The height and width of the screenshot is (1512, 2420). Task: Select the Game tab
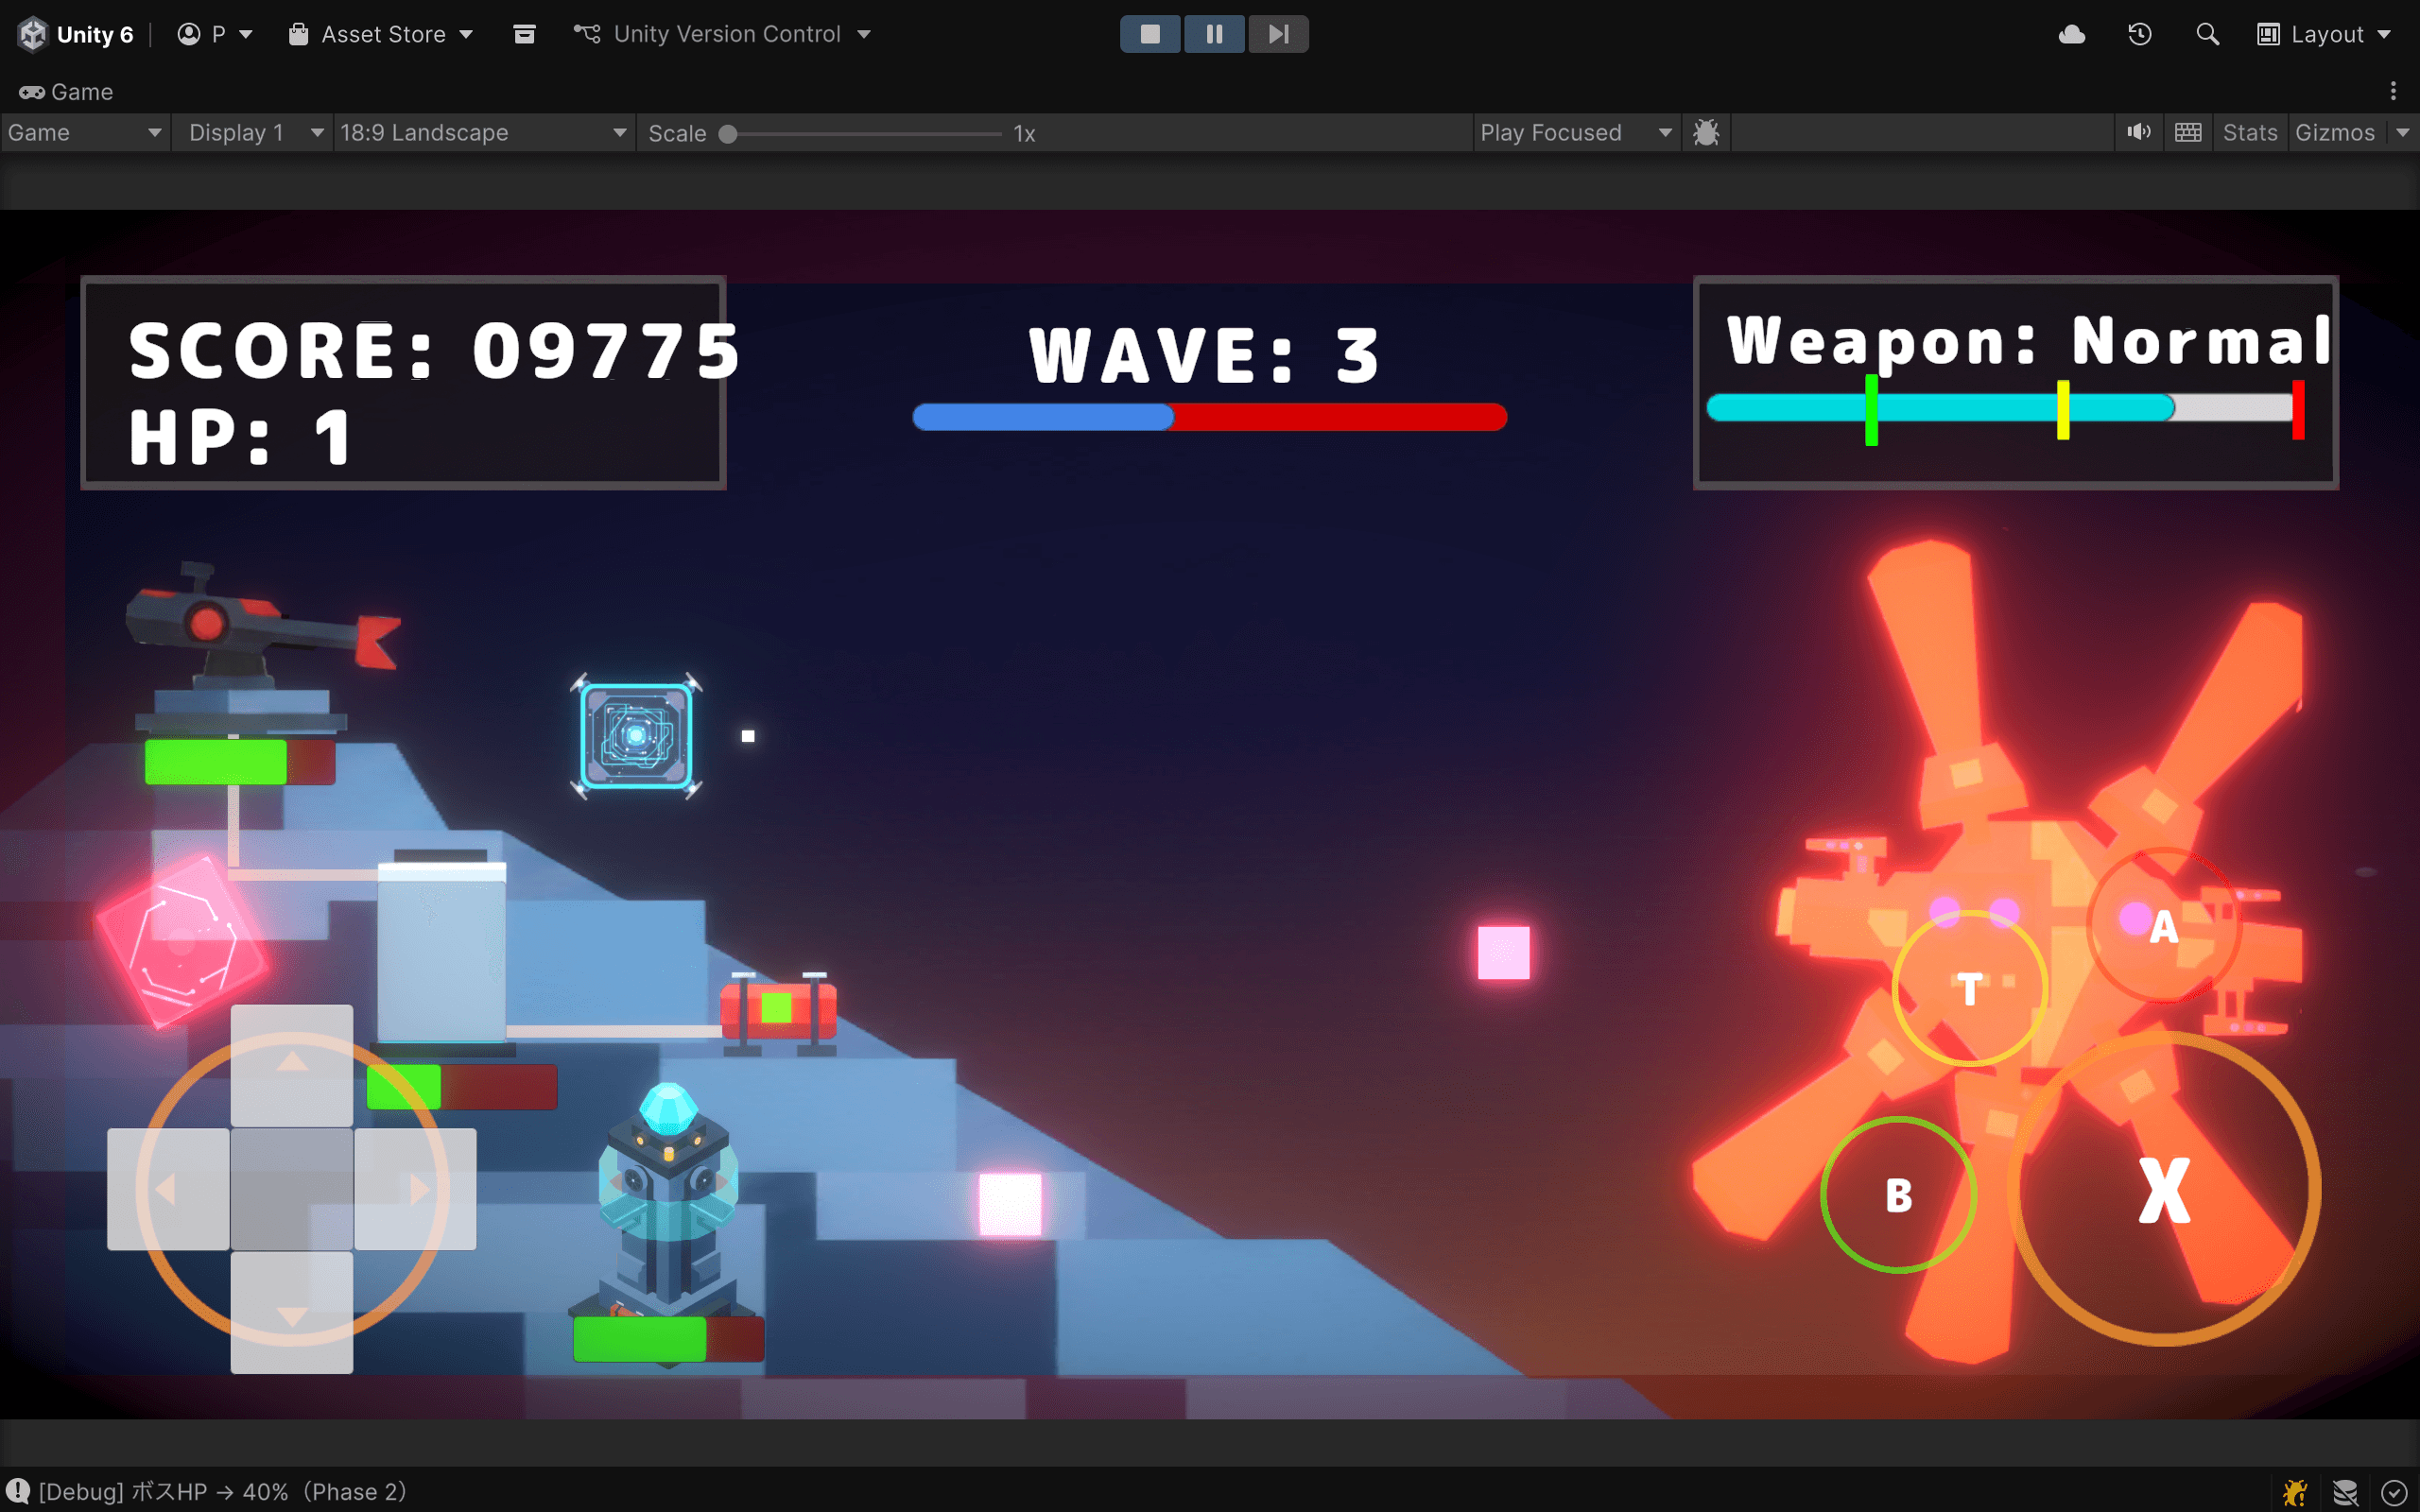(x=66, y=91)
